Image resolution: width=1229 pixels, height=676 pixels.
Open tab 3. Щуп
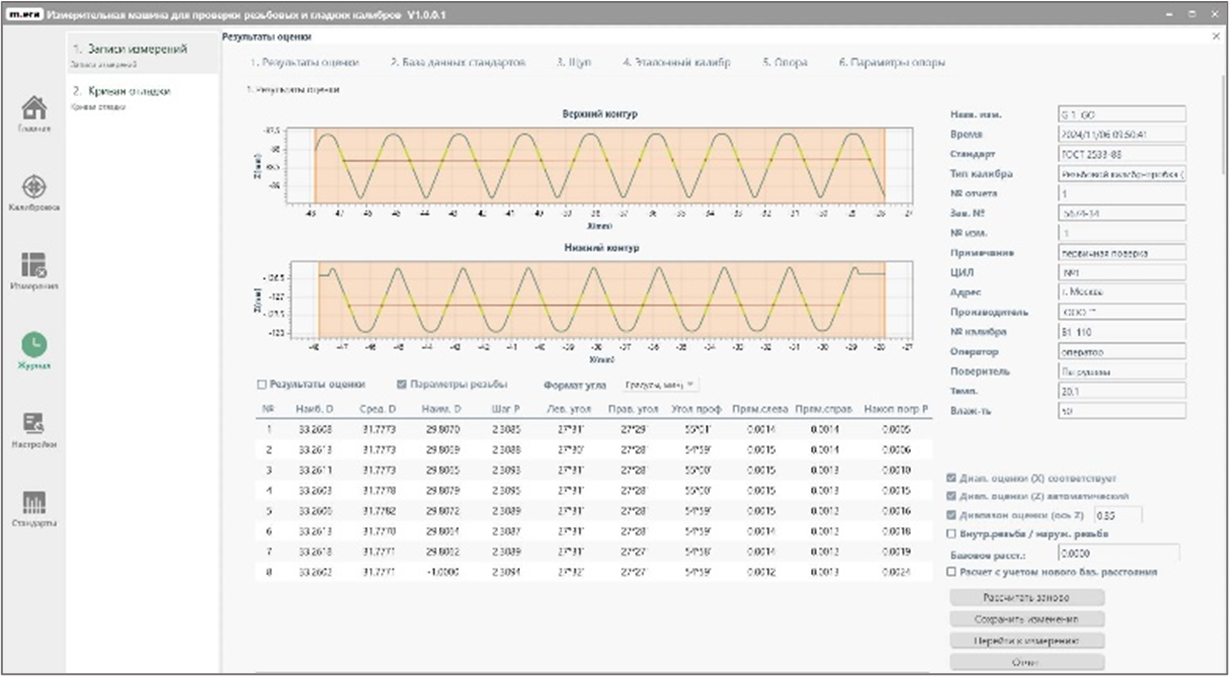pyautogui.click(x=574, y=62)
